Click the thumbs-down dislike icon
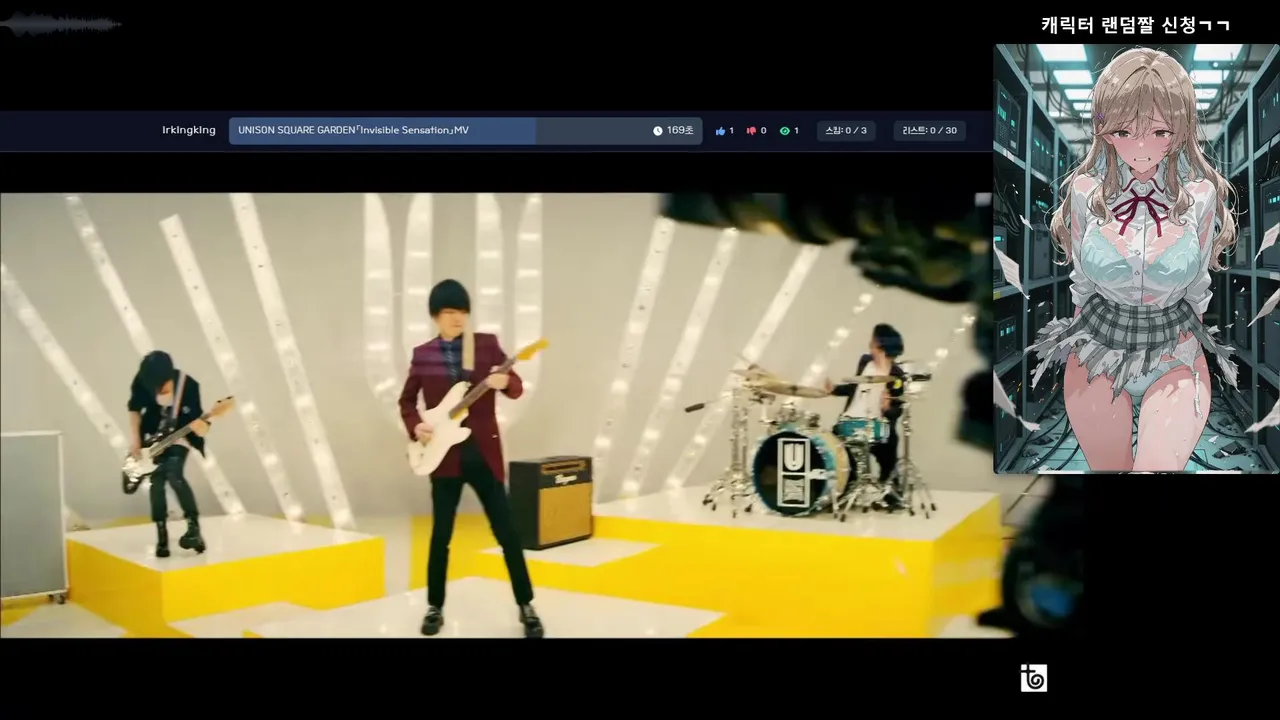 click(751, 131)
